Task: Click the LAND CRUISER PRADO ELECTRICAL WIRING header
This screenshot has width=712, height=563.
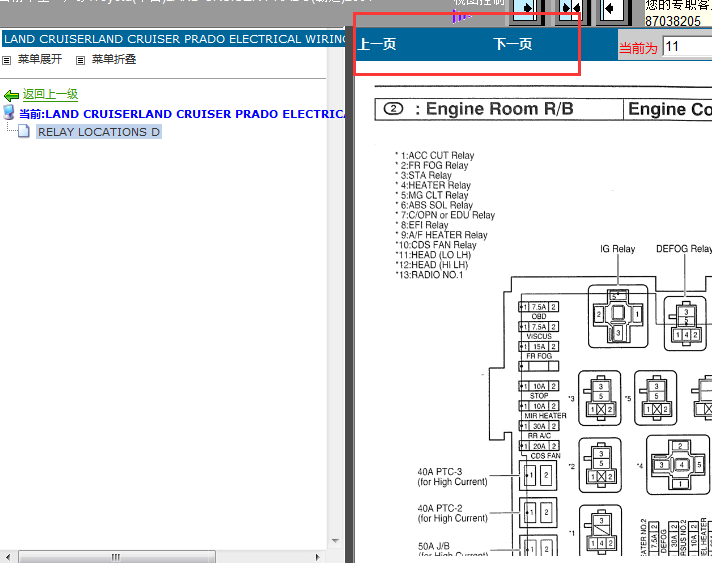Action: pos(174,39)
